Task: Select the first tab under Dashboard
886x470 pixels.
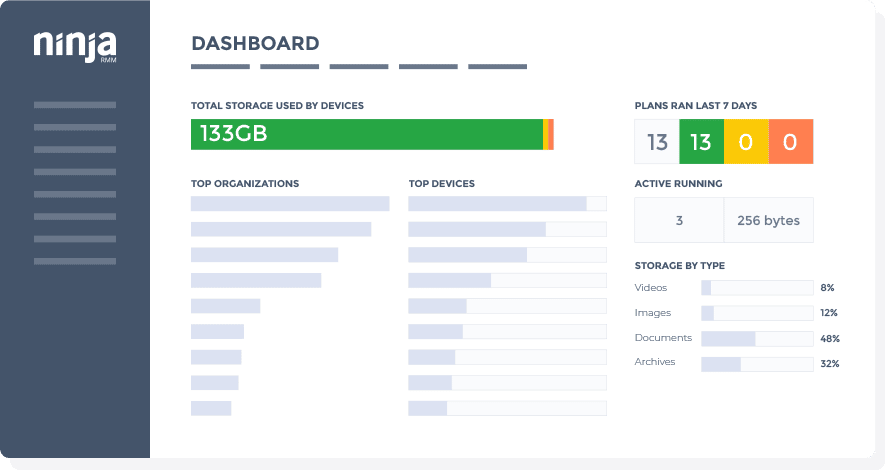Action: click(x=220, y=67)
